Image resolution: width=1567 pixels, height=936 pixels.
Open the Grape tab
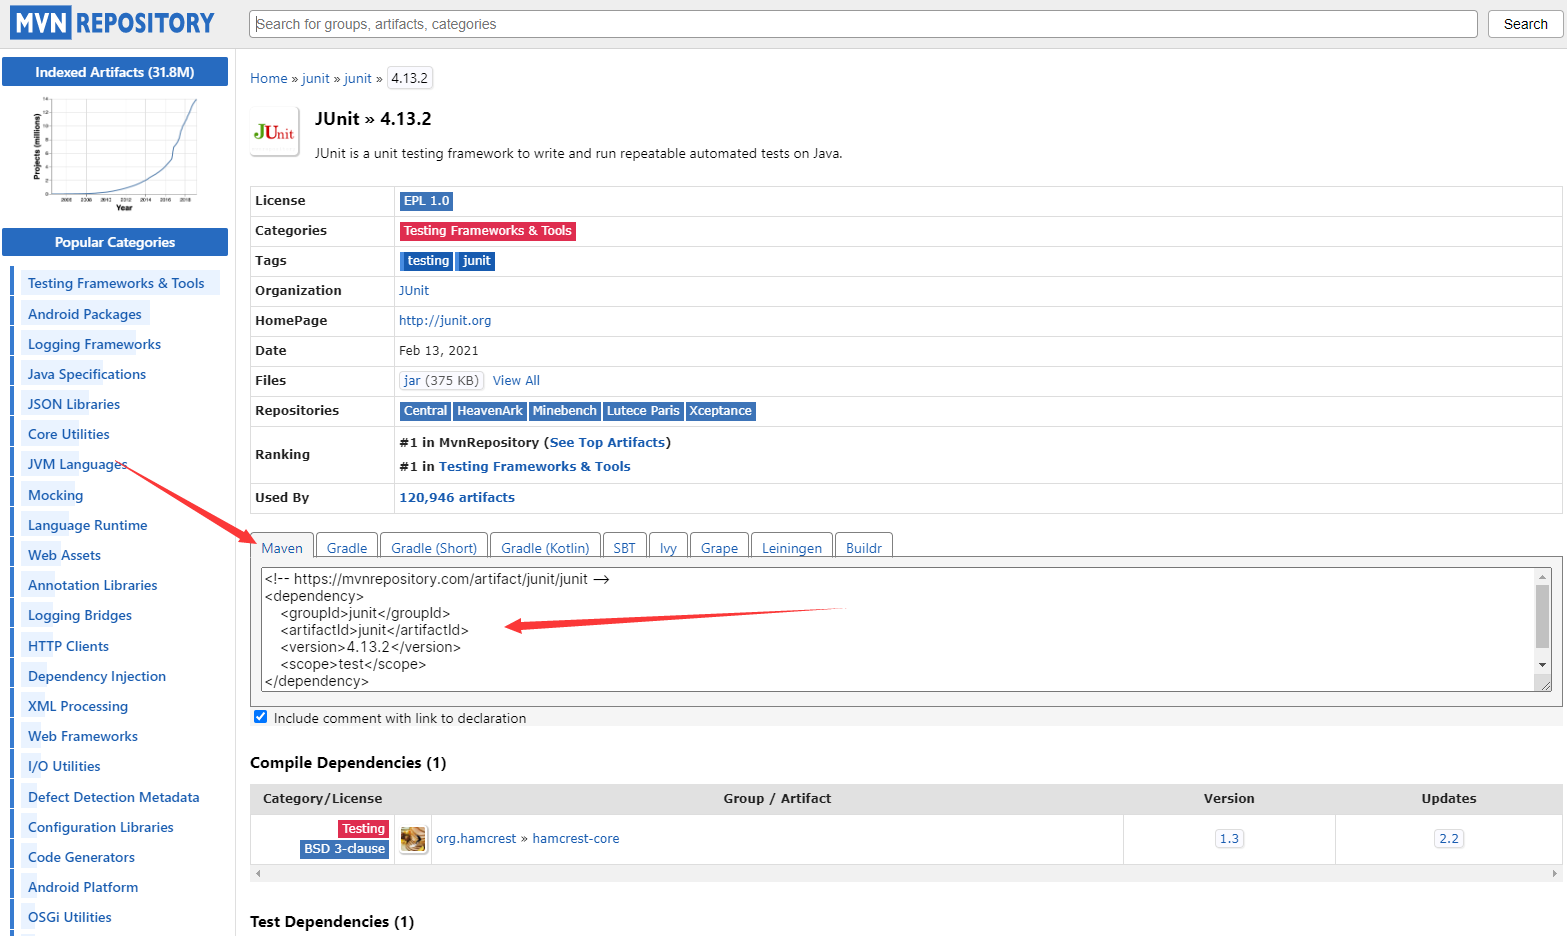tap(719, 548)
